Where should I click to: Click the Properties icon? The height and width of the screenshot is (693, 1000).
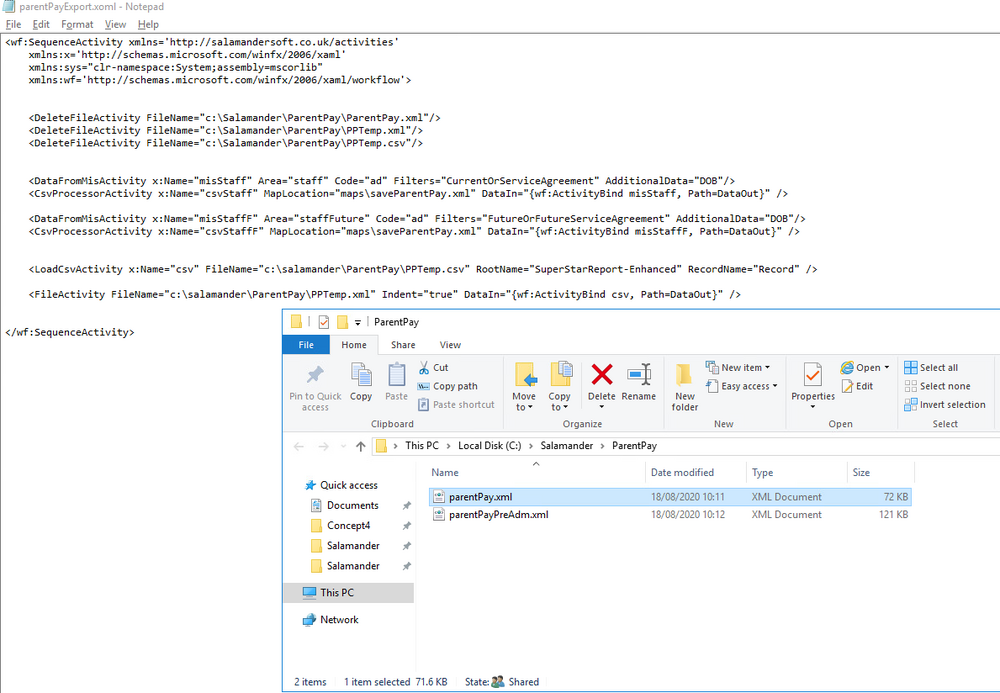coord(812,375)
